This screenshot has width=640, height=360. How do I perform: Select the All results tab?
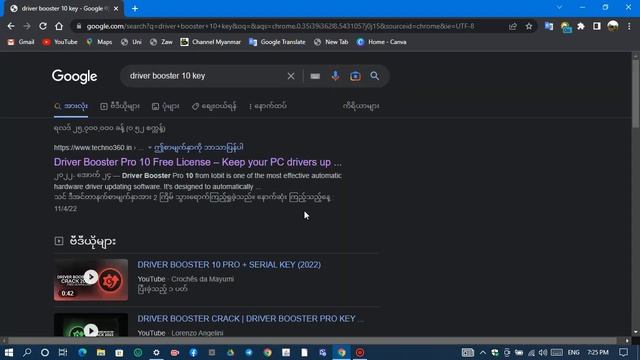71,106
